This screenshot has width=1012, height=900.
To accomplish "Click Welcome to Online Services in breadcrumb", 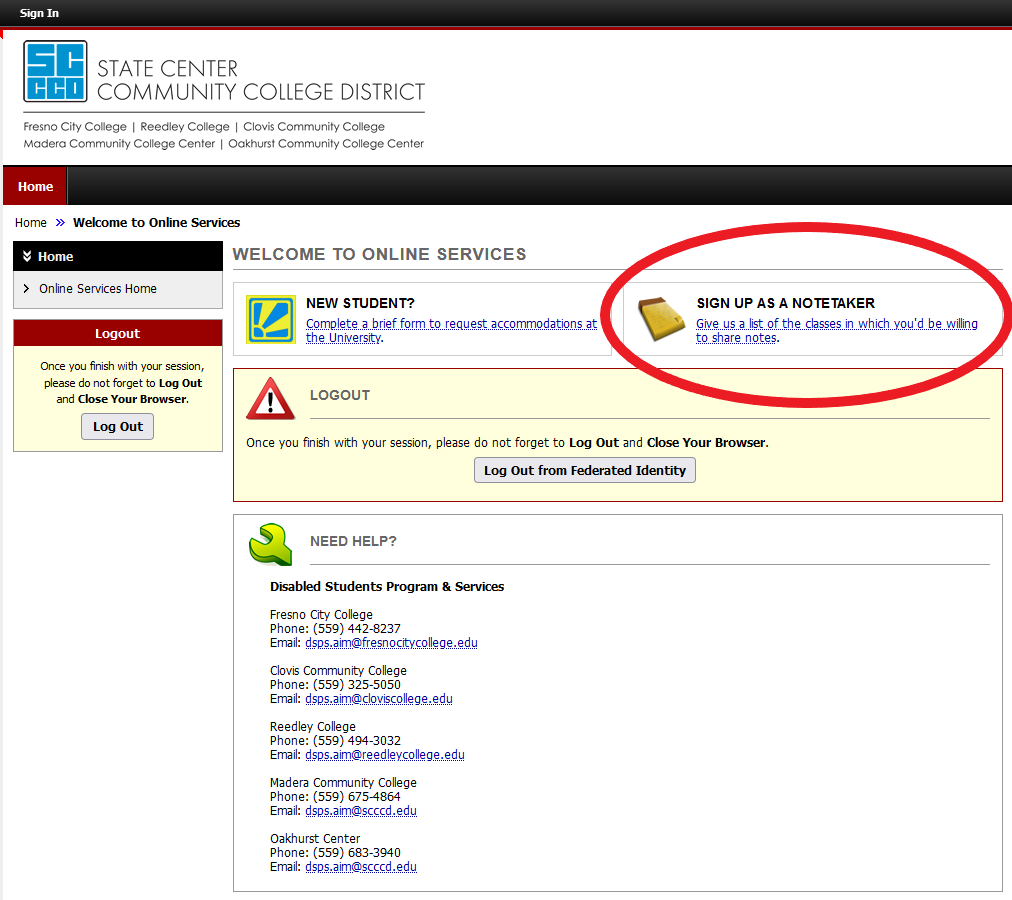I will (156, 223).
